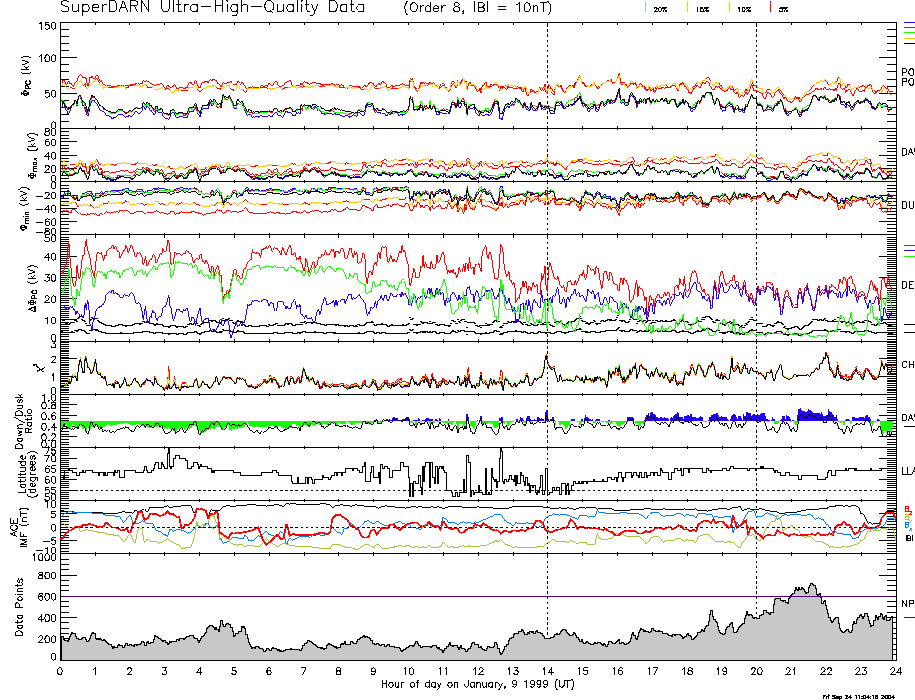This screenshot has height=700, width=915.
Task: Select the 10% legend entry
Action: (x=743, y=9)
